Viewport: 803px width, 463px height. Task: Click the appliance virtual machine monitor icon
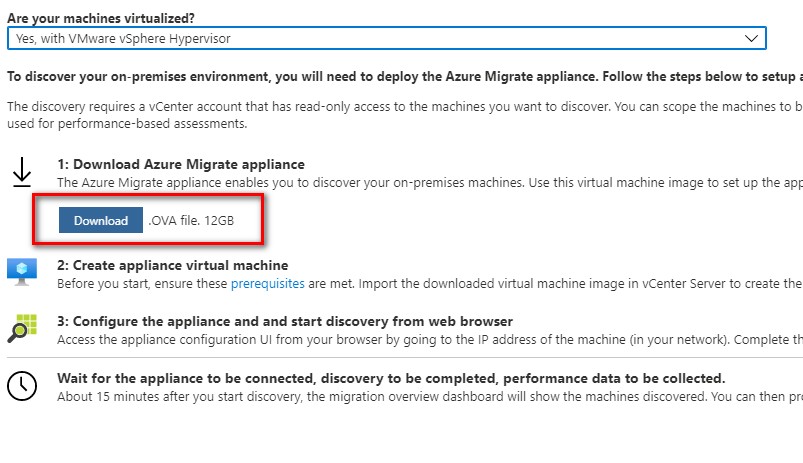pos(22,272)
